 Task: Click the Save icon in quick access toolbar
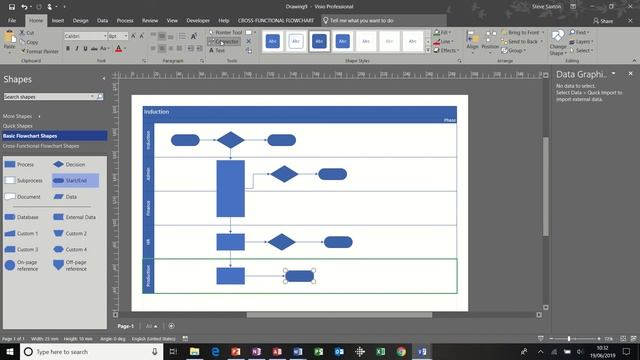12,7
